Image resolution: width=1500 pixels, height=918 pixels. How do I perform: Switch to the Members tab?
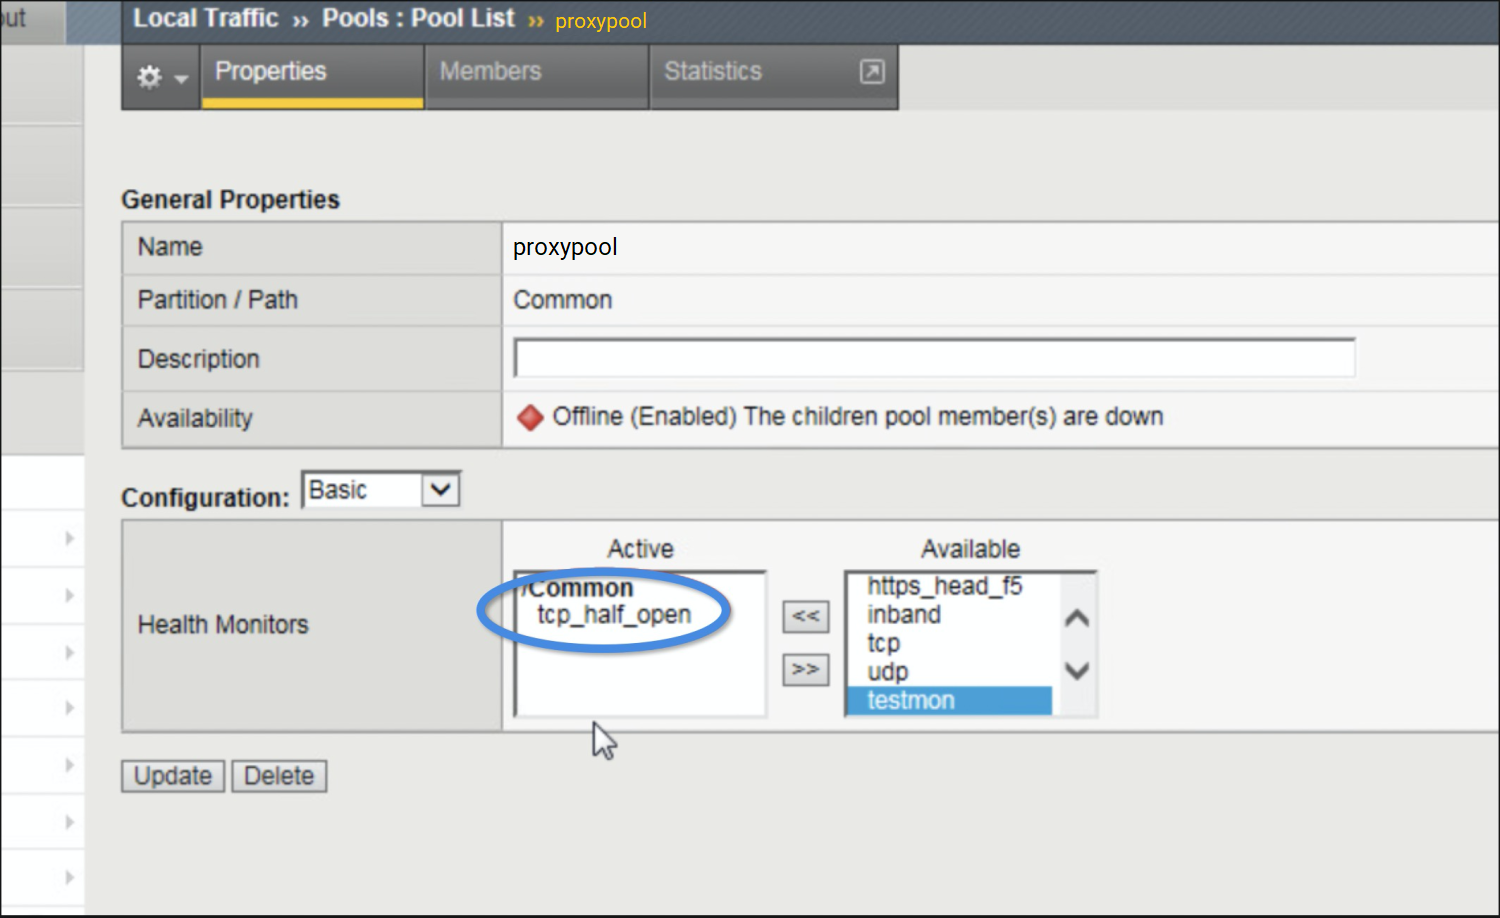(537, 75)
